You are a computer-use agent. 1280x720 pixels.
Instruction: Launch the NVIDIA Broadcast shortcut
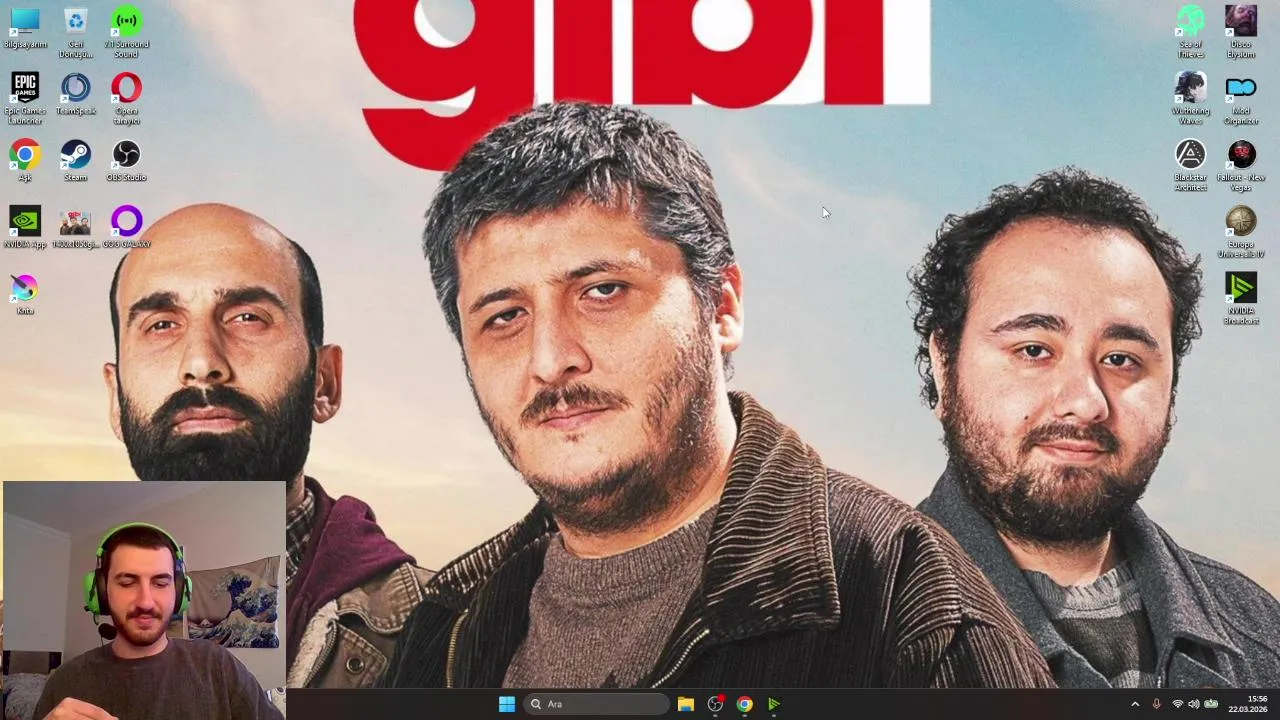(1241, 298)
